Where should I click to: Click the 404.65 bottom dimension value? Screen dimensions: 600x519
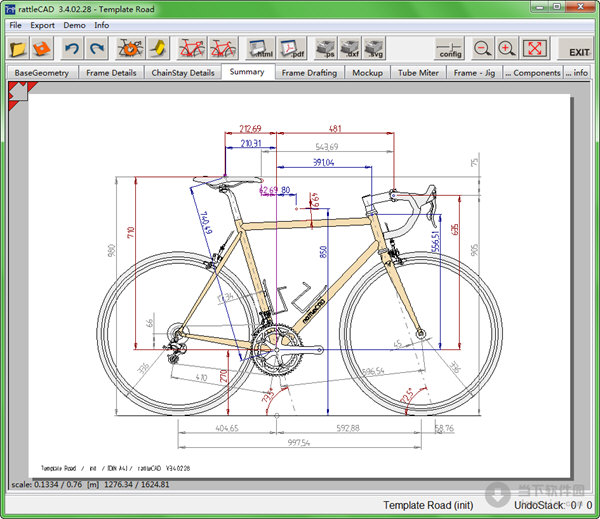click(227, 428)
